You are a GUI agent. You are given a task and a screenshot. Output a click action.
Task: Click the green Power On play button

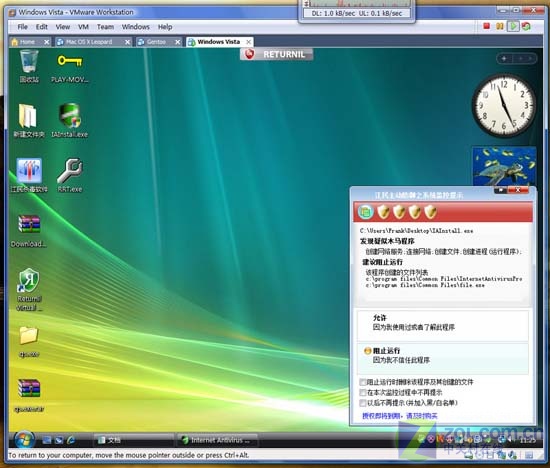(x=513, y=26)
